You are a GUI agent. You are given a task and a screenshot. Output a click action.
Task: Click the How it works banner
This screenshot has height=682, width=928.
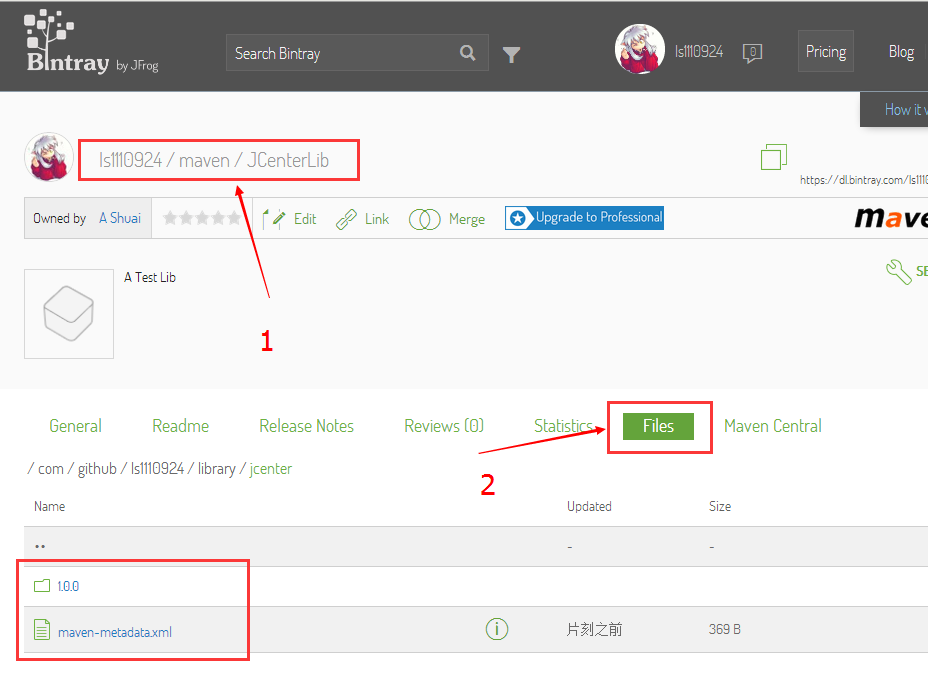(895, 110)
